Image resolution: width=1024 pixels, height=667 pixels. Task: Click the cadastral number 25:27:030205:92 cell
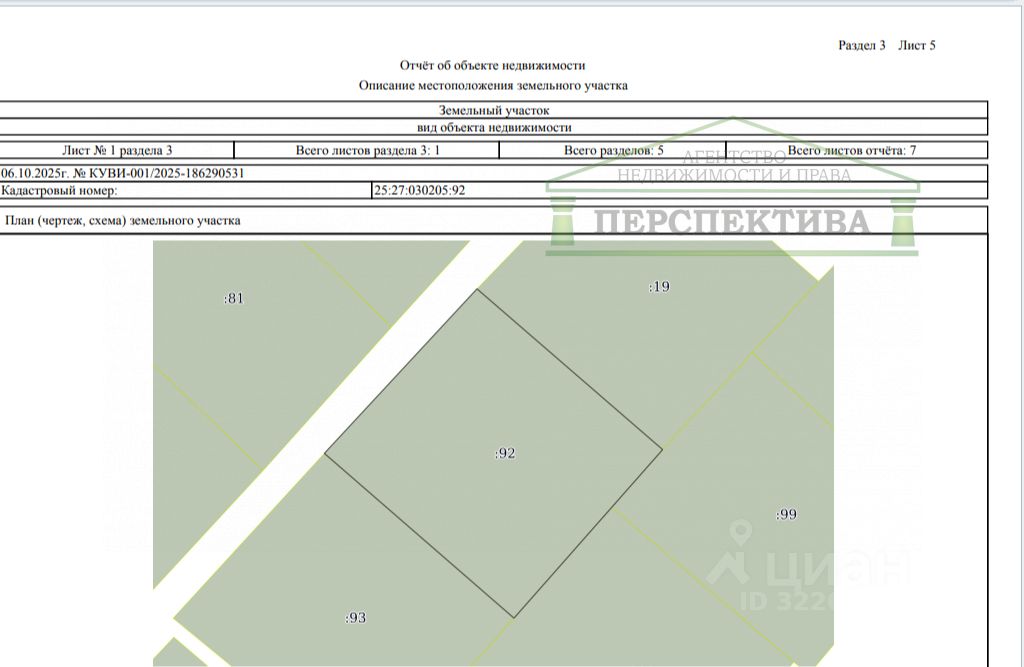click(x=679, y=190)
